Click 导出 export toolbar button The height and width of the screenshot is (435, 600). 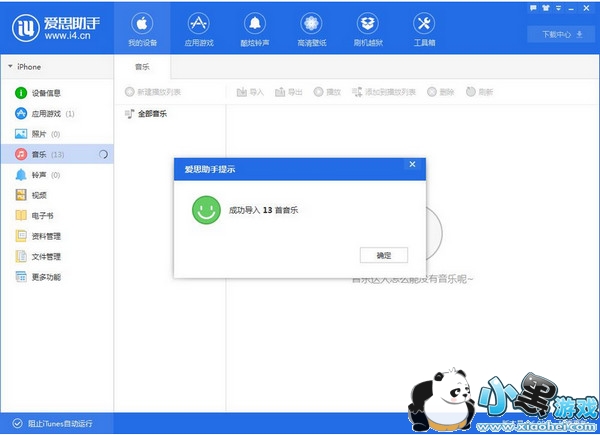[x=289, y=92]
